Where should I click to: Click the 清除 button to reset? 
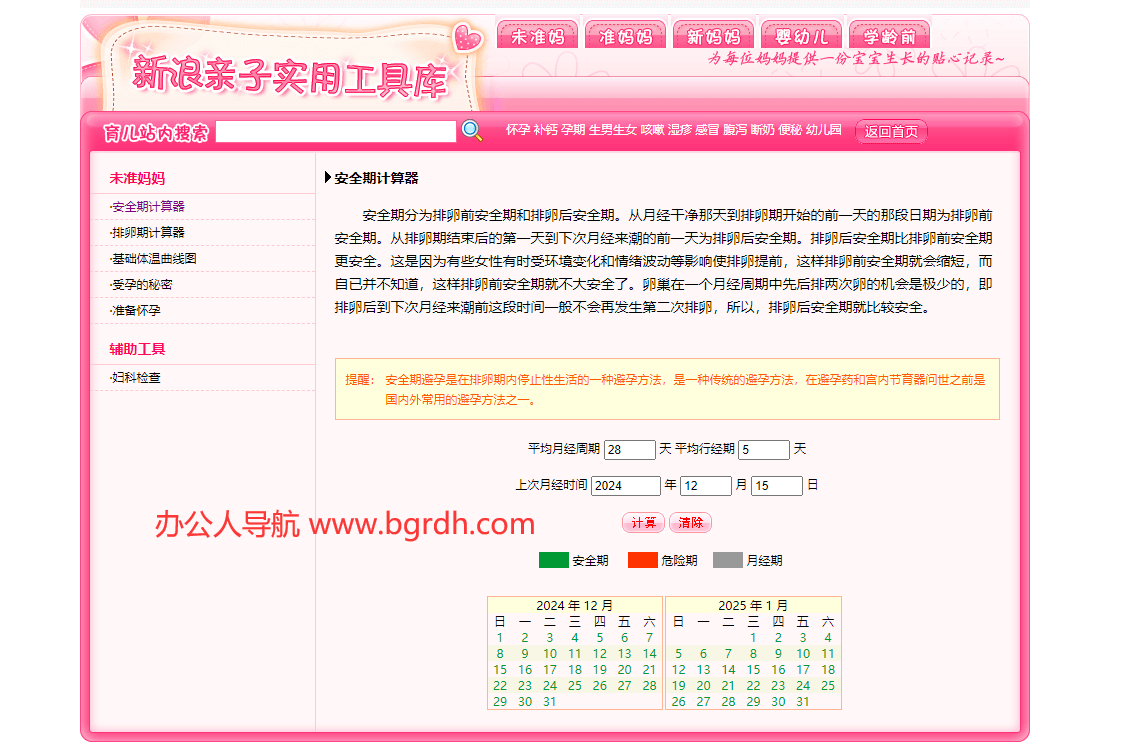pyautogui.click(x=690, y=523)
